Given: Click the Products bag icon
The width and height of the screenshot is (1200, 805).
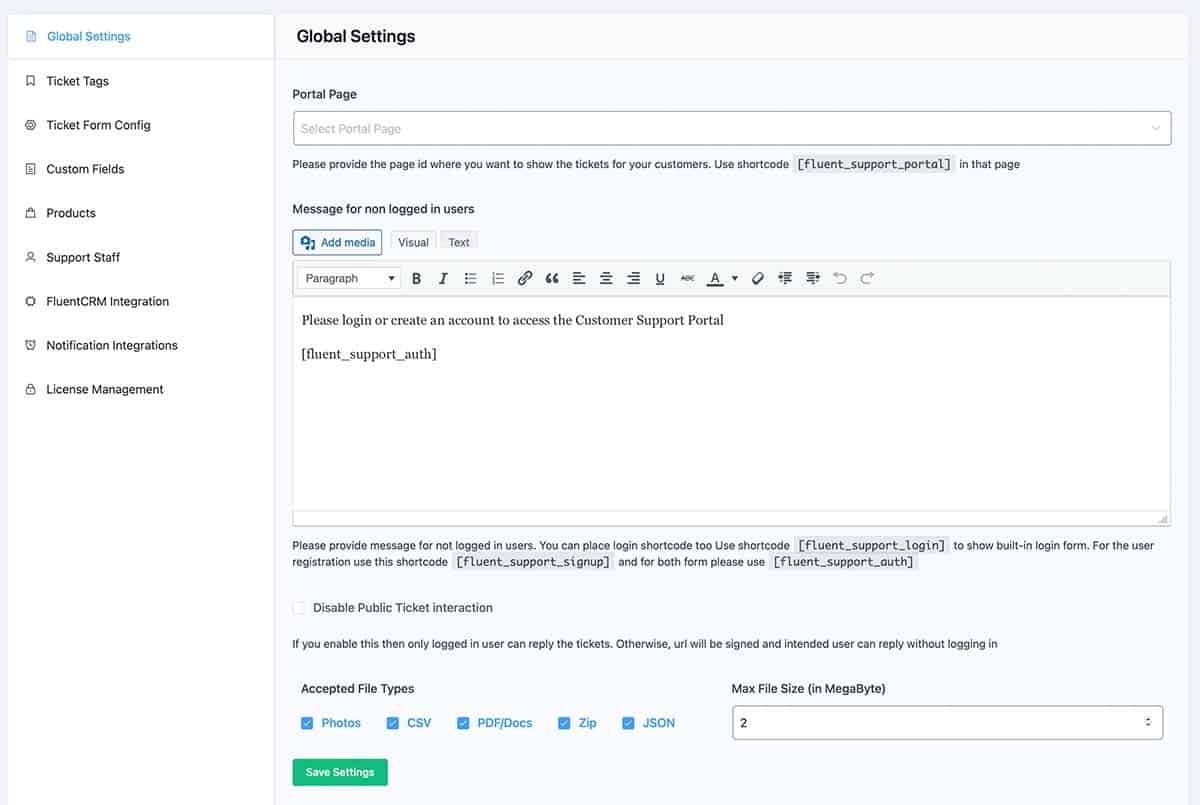Looking at the screenshot, I should coord(30,213).
